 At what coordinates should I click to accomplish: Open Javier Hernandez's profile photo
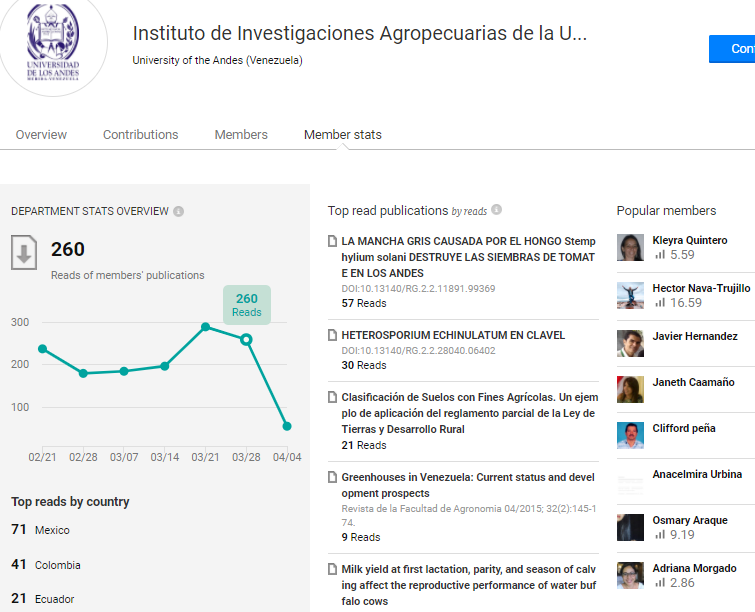point(630,343)
